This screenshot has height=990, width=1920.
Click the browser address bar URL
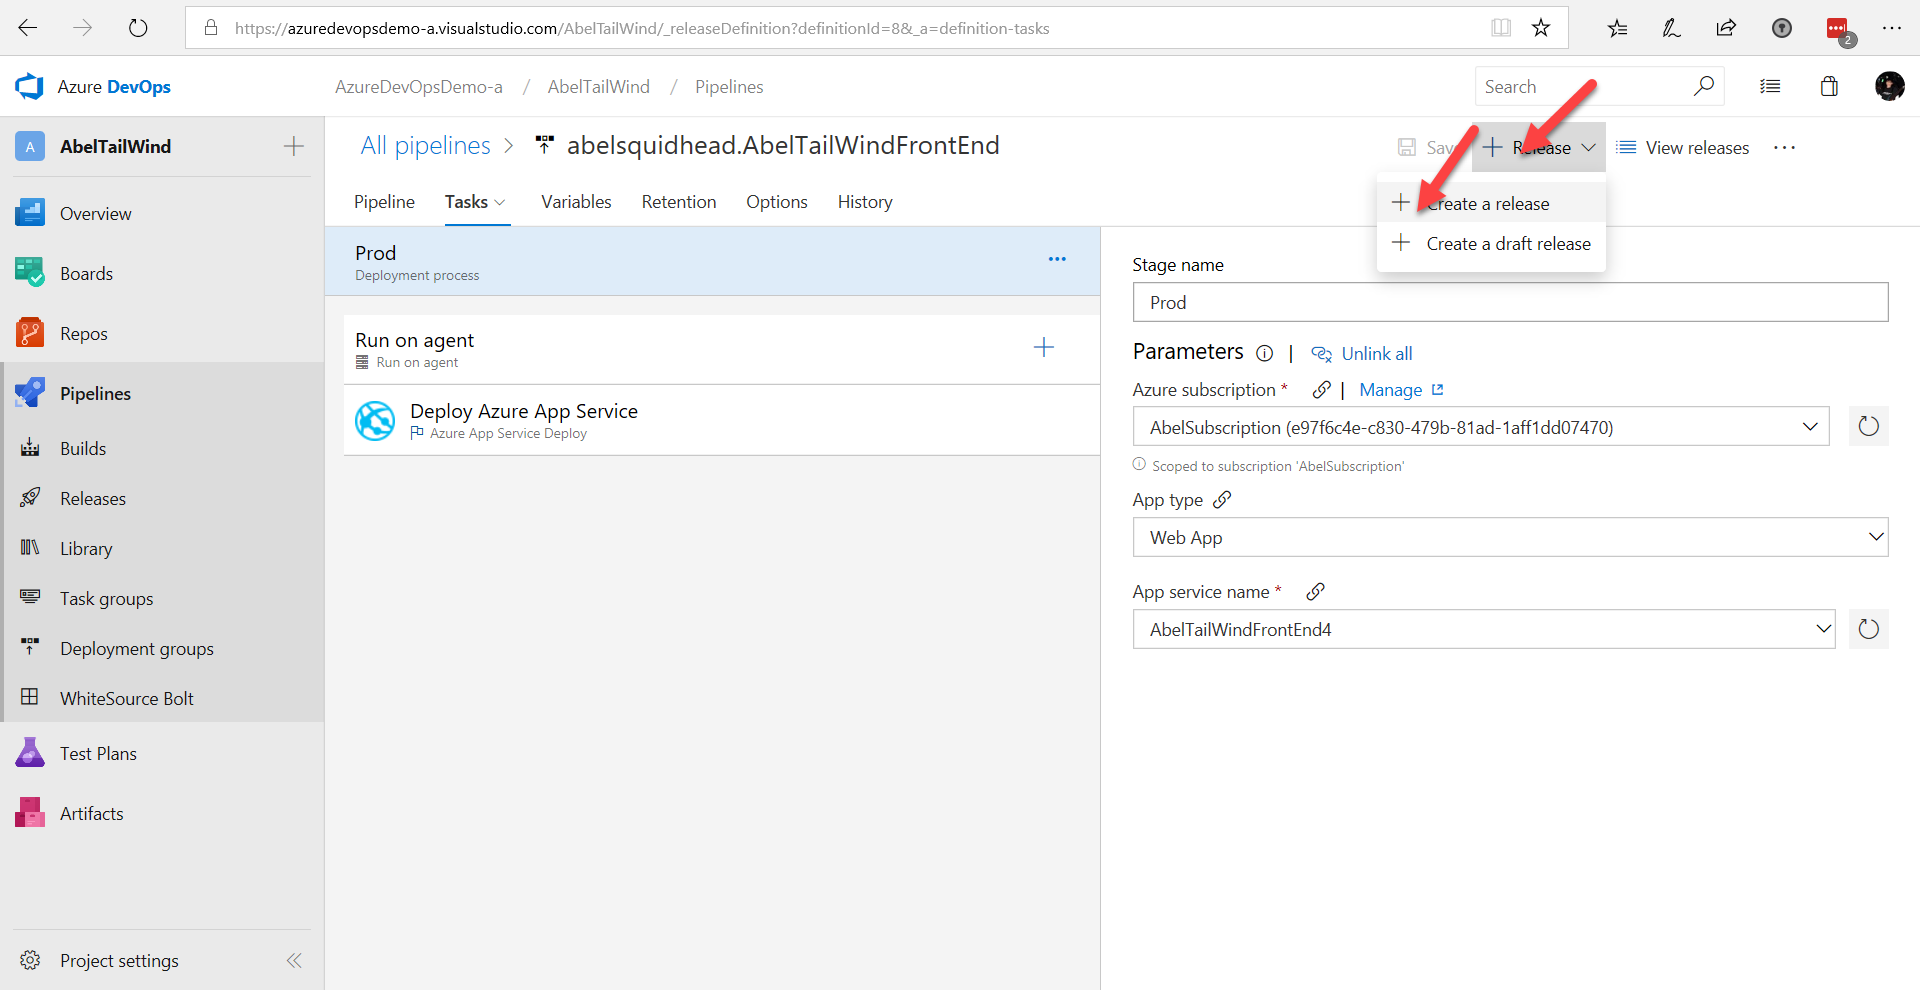tap(642, 28)
